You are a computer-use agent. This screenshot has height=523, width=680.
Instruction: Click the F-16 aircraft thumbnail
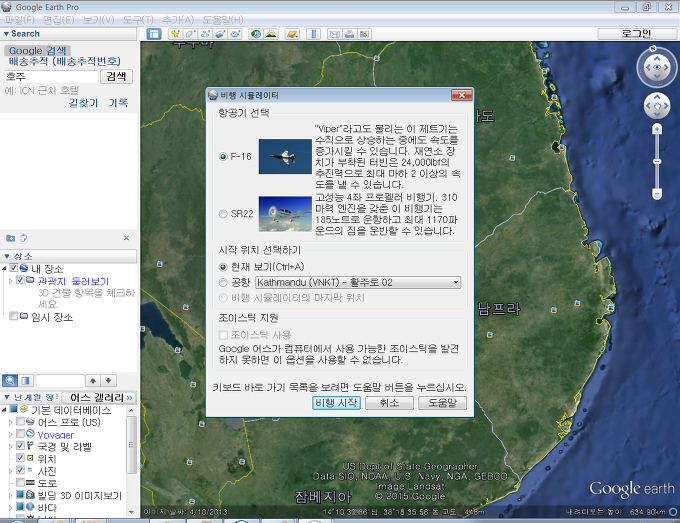[x=285, y=157]
